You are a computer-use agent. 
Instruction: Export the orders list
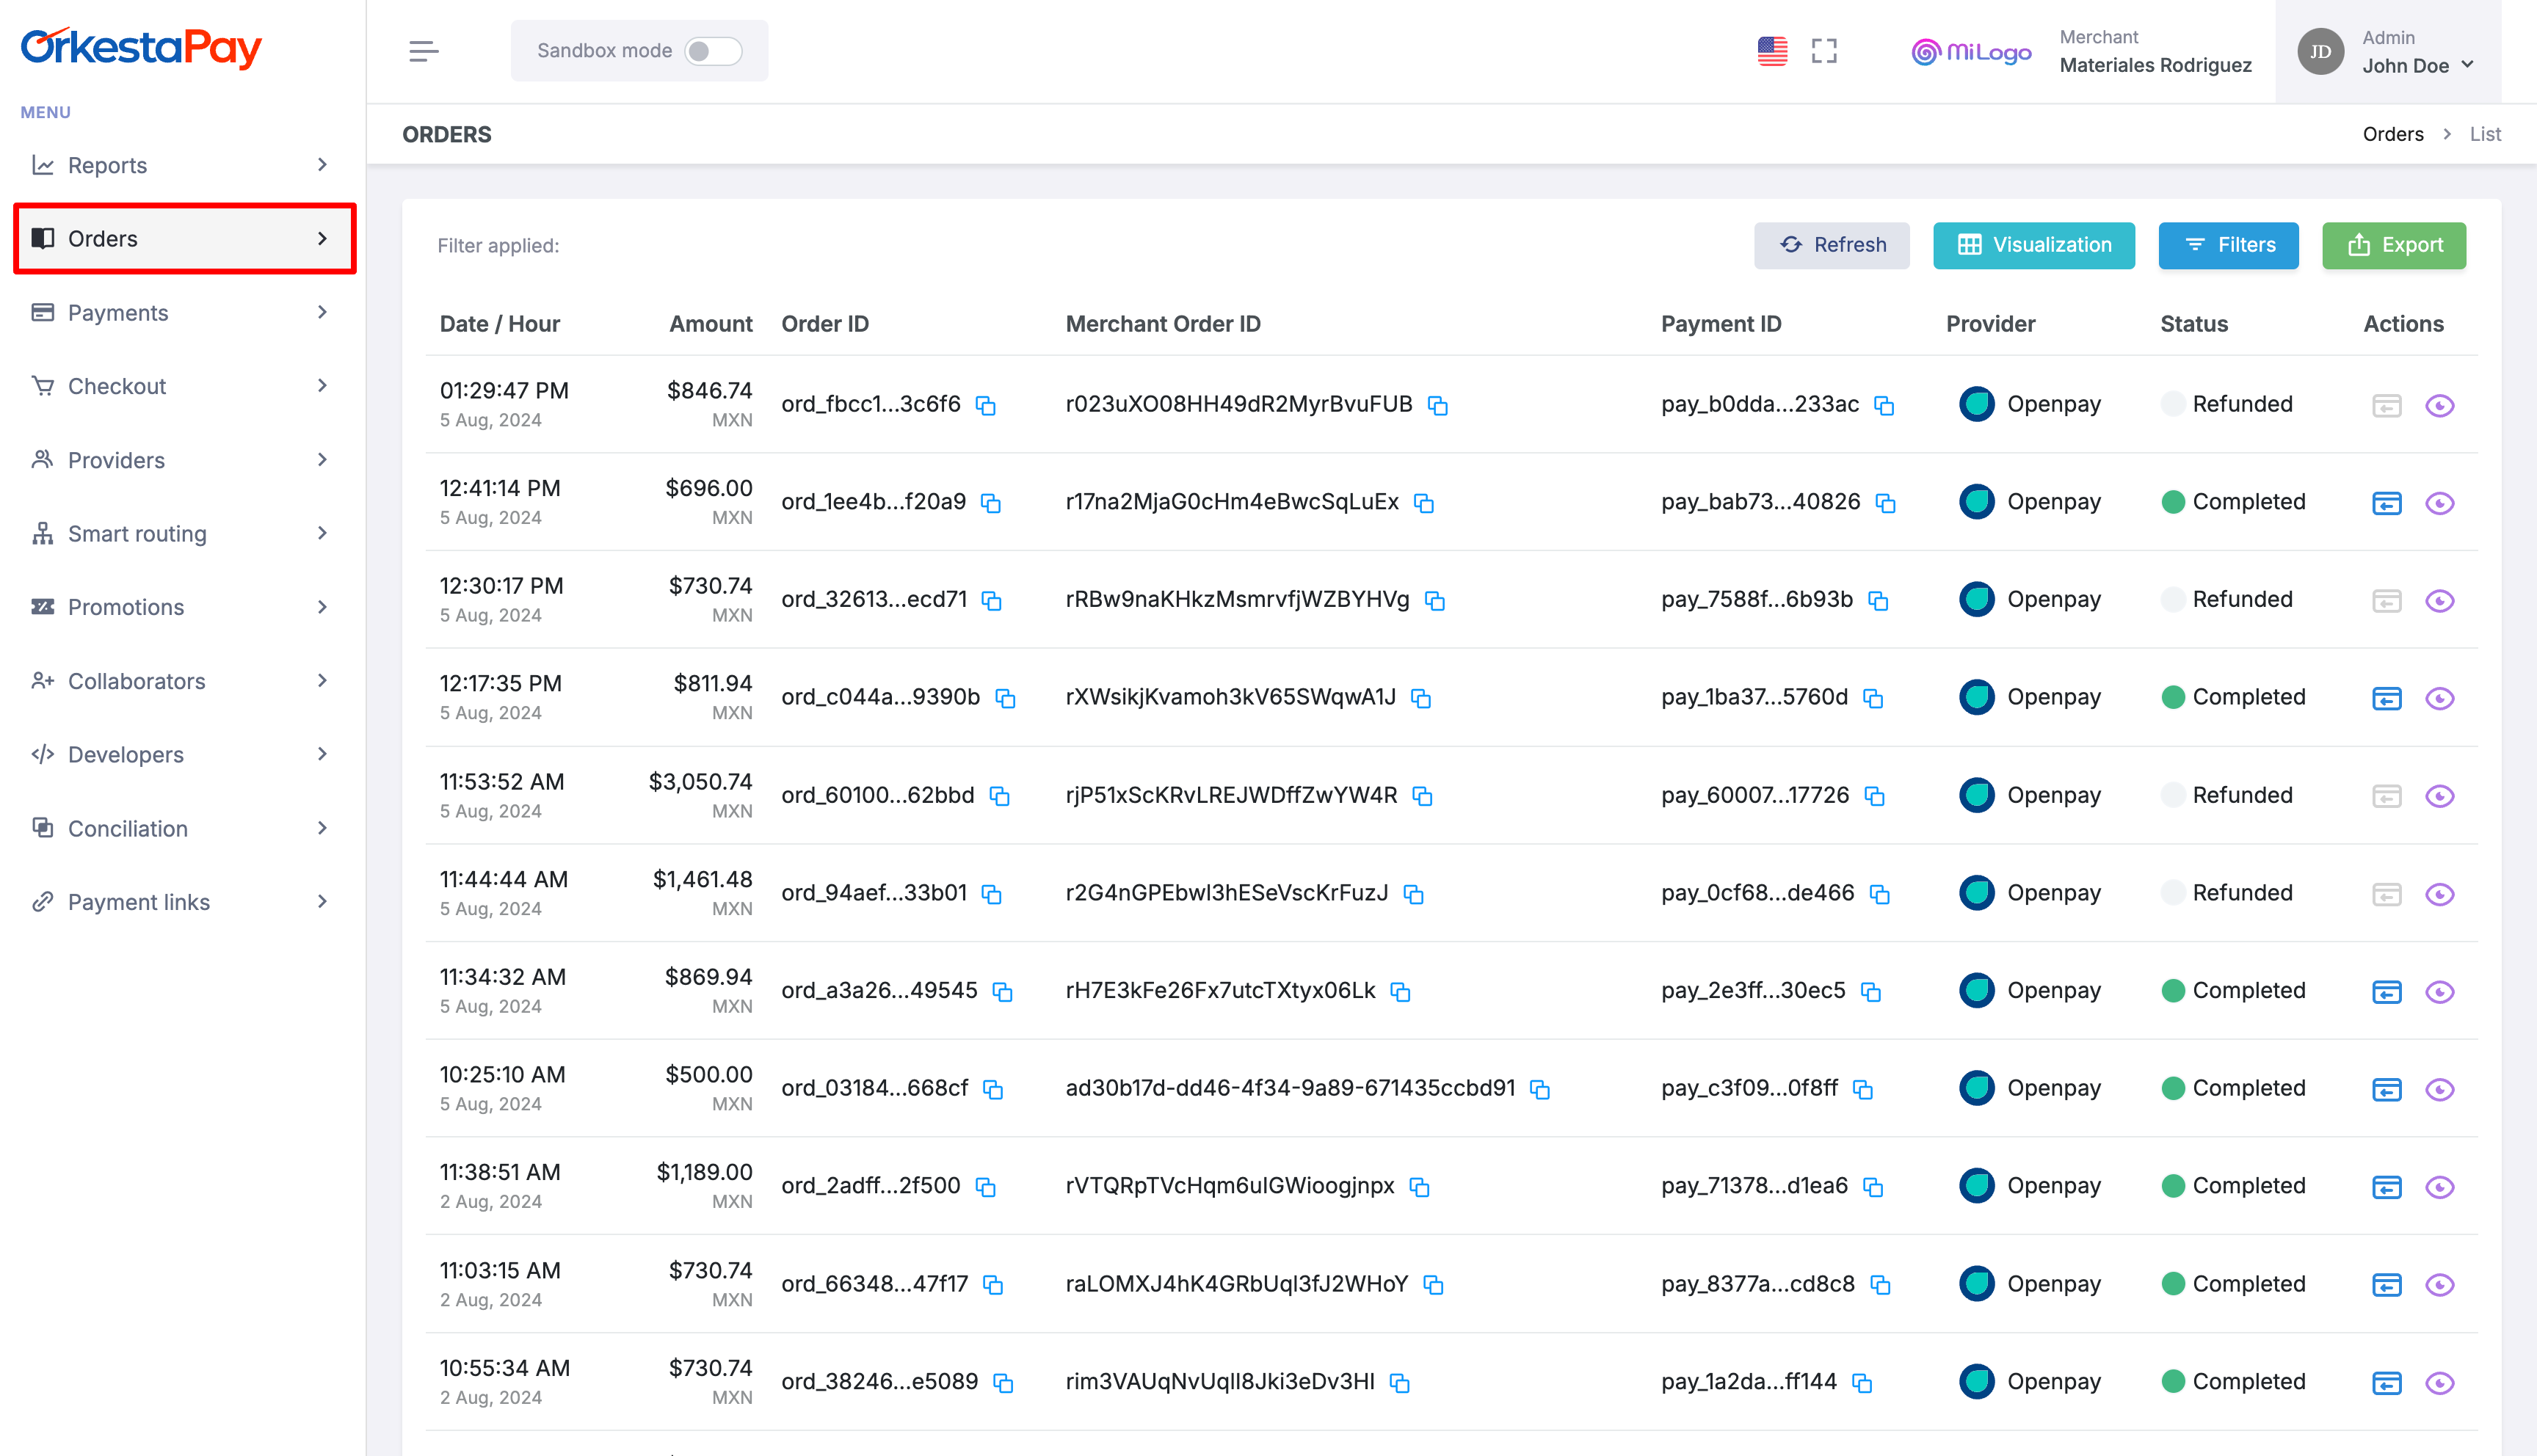click(x=2394, y=245)
